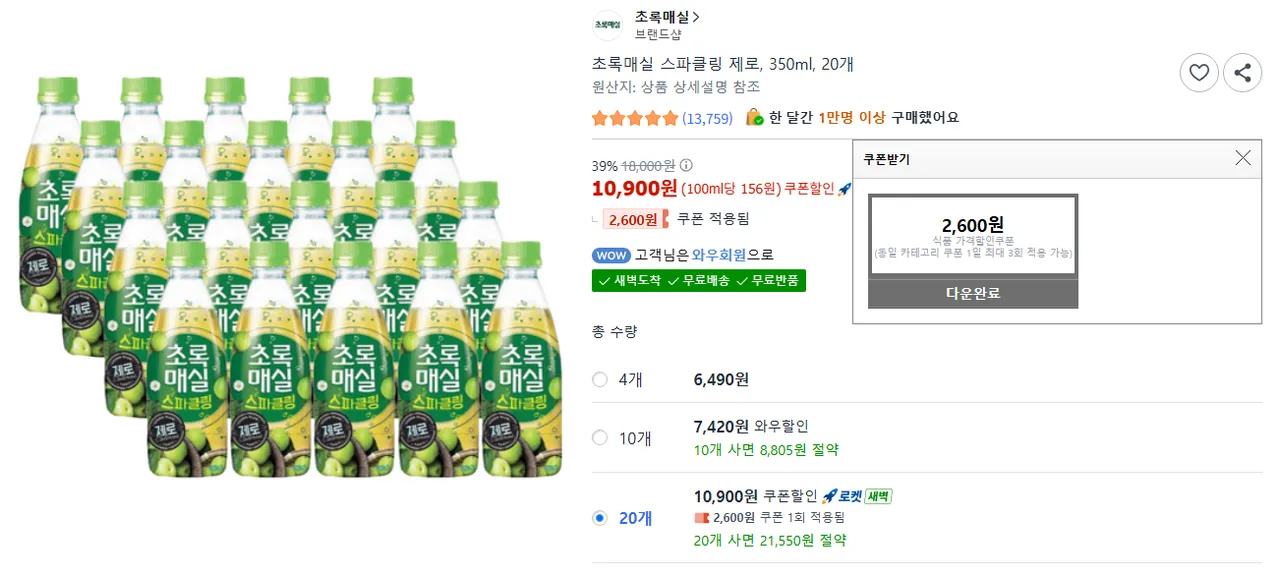Click the info icon beside 18,000원

tap(686, 166)
